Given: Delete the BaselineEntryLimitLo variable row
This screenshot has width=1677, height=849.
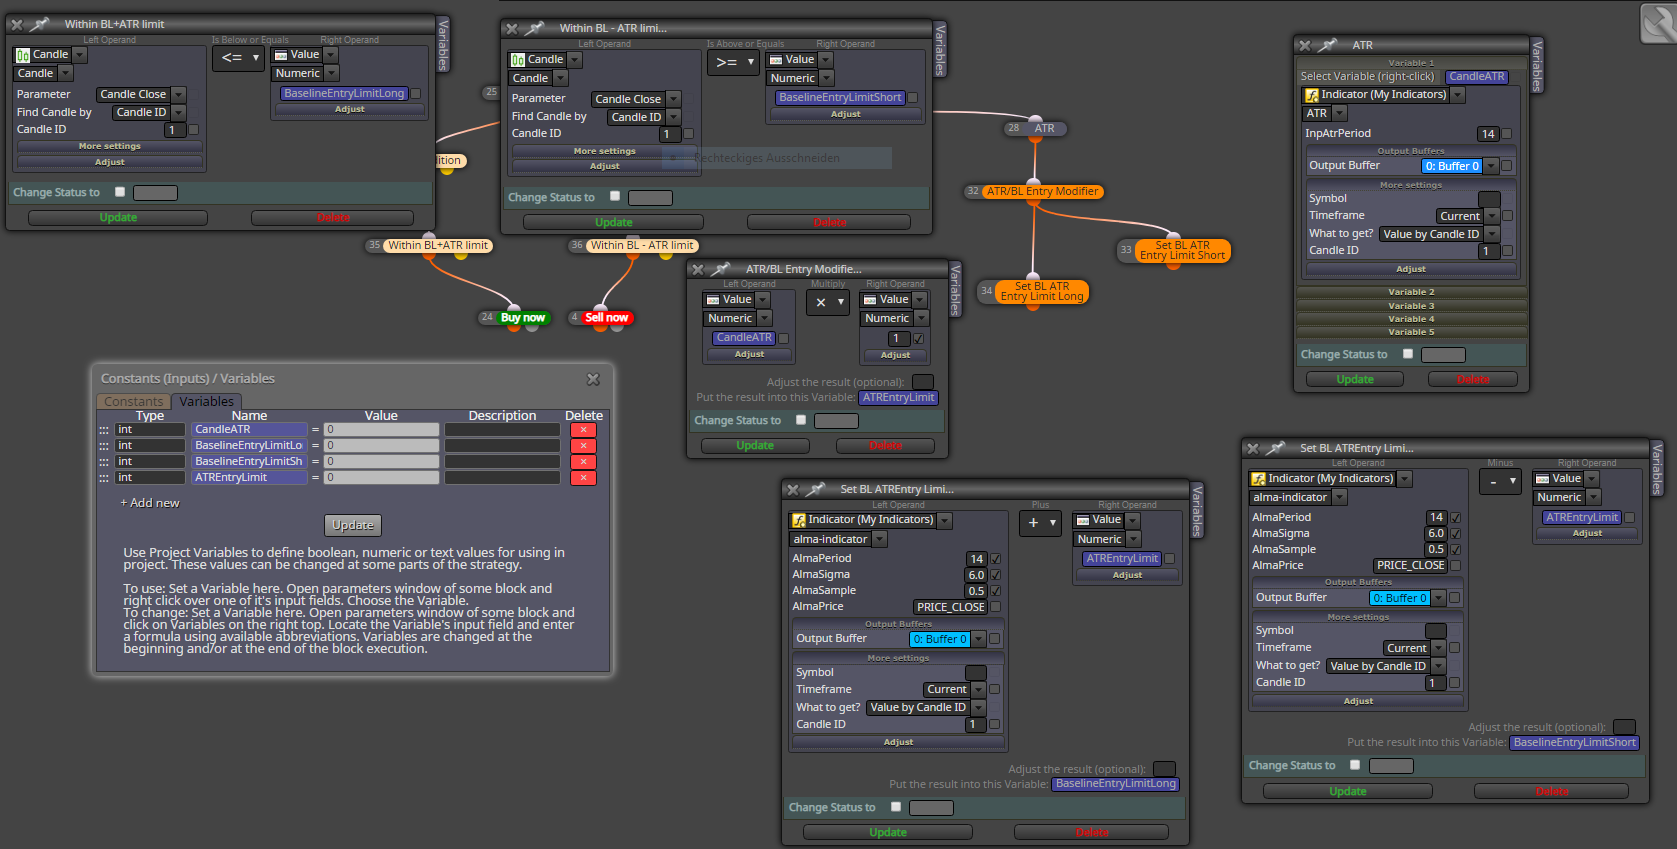Looking at the screenshot, I should tap(583, 446).
